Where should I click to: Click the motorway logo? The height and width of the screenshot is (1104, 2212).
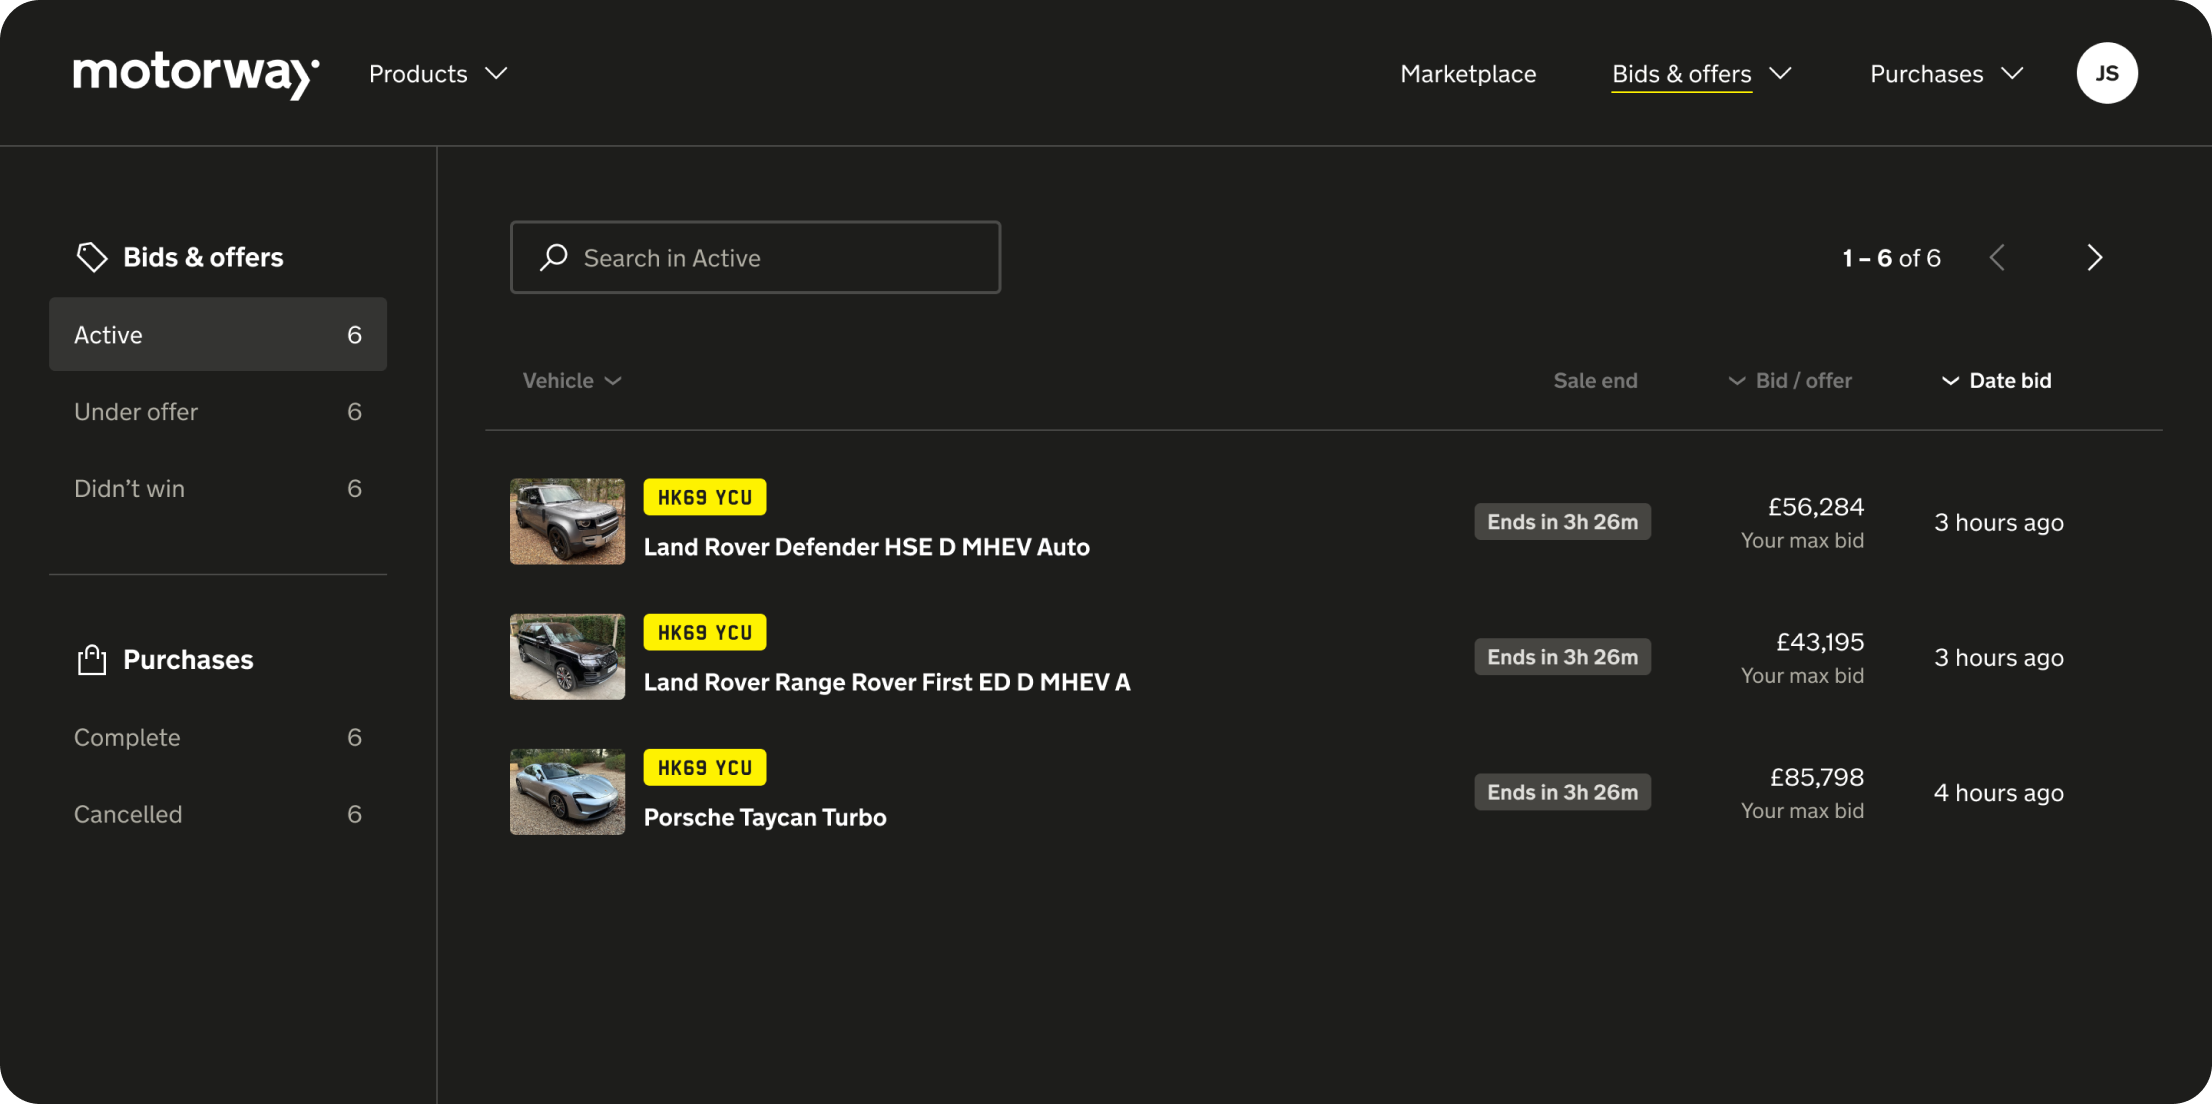click(196, 74)
